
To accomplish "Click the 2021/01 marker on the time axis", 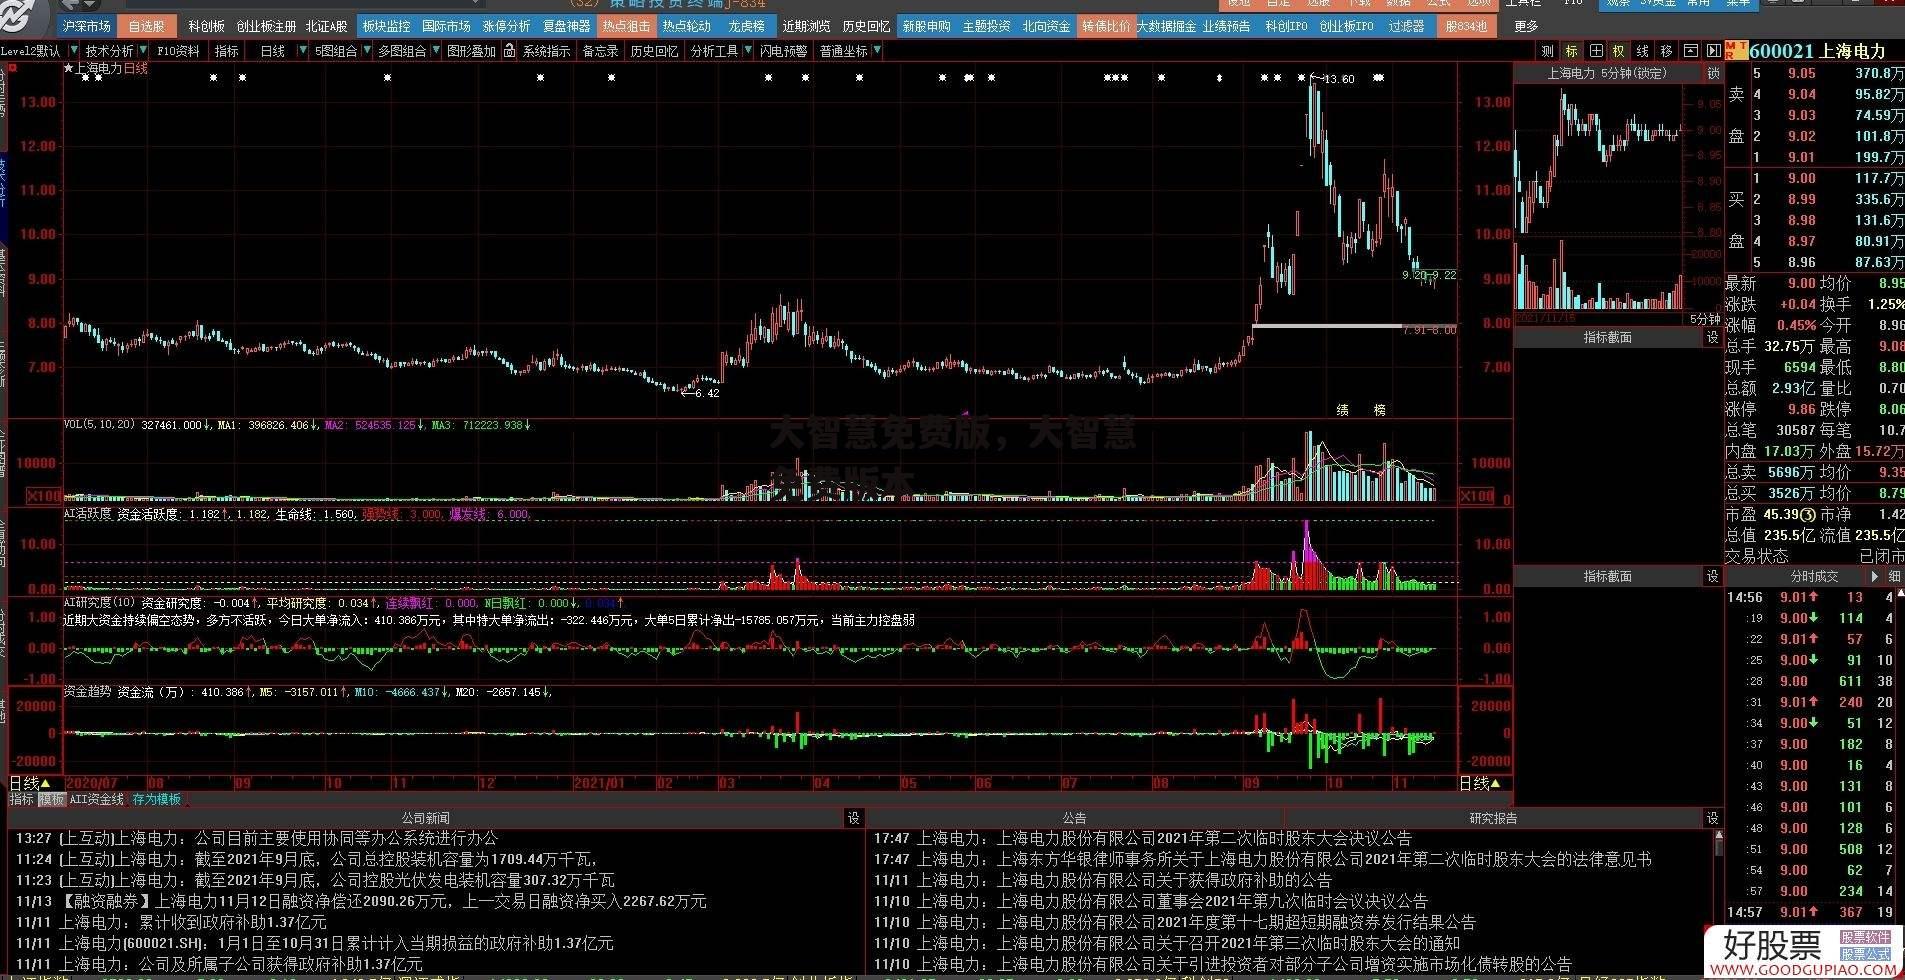I will pos(600,784).
